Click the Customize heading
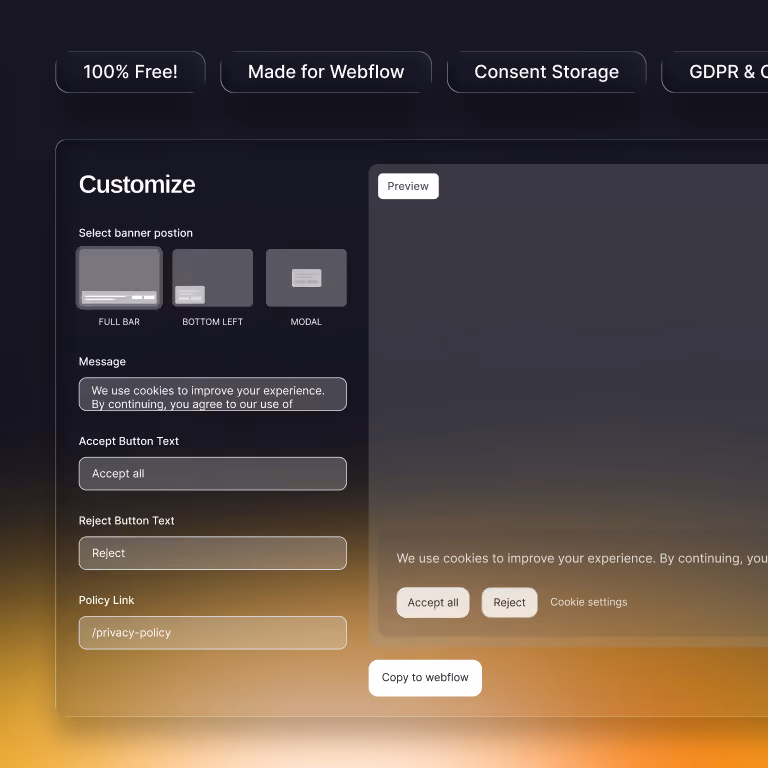 point(137,185)
